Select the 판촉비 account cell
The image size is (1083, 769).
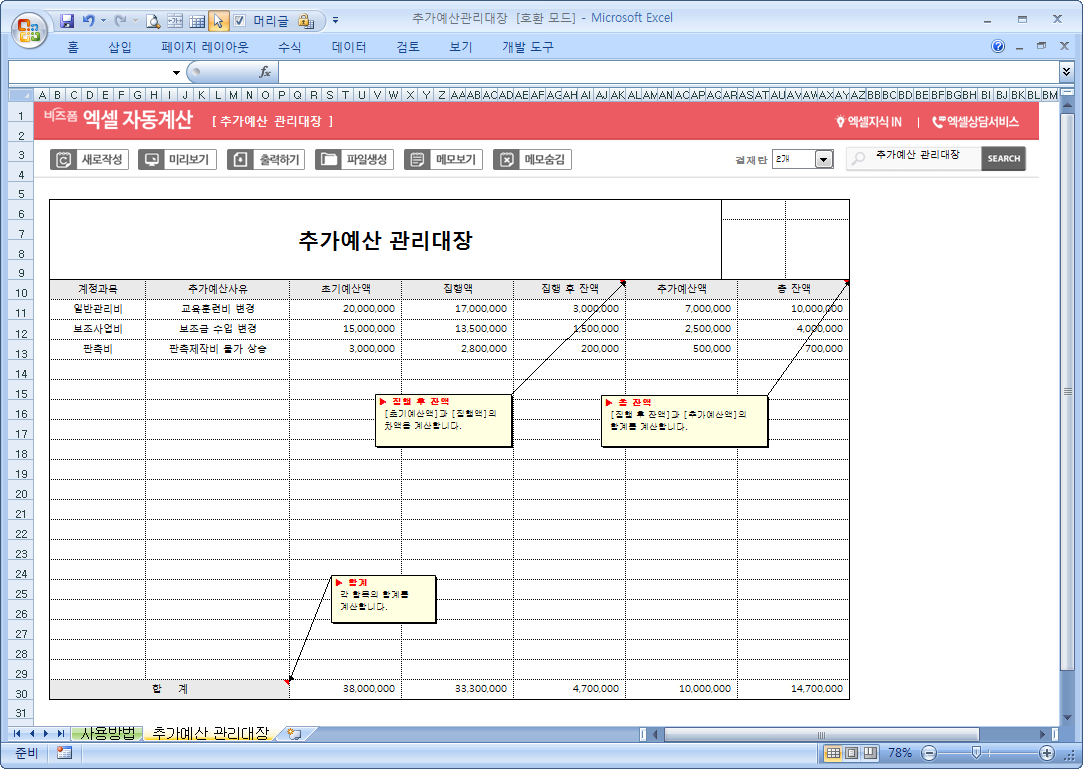pyautogui.click(x=97, y=349)
